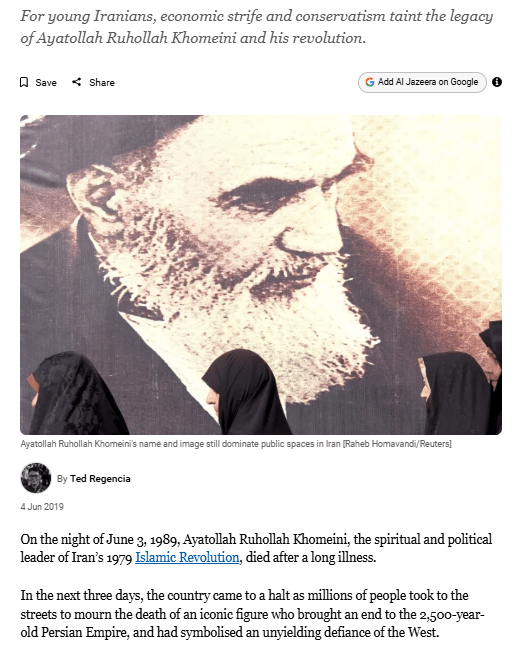Click the Google logo icon
This screenshot has height=646, width=513.
pyautogui.click(x=370, y=82)
